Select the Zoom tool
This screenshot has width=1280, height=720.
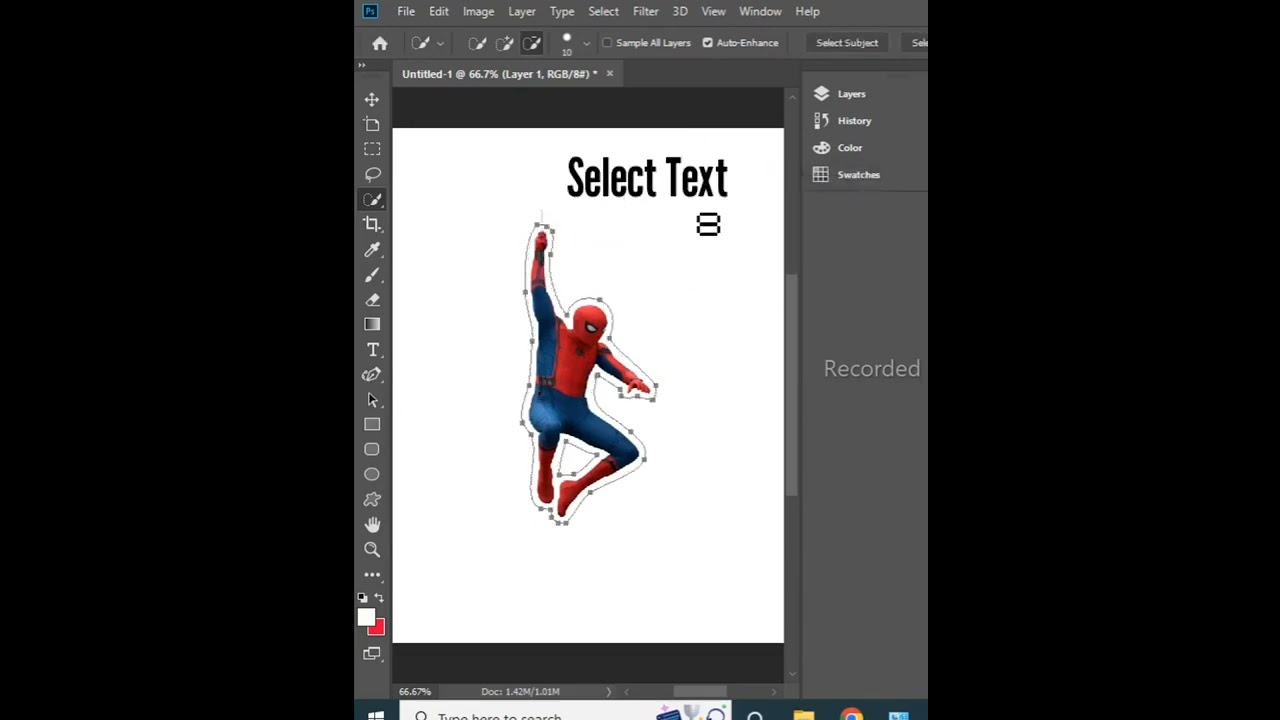click(372, 549)
